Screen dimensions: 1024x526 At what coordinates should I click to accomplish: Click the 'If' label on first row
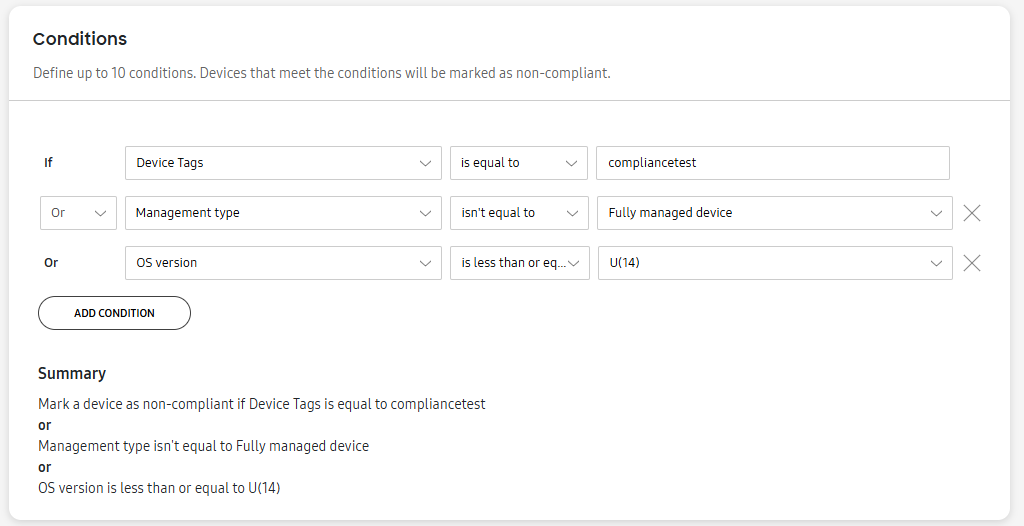click(48, 163)
